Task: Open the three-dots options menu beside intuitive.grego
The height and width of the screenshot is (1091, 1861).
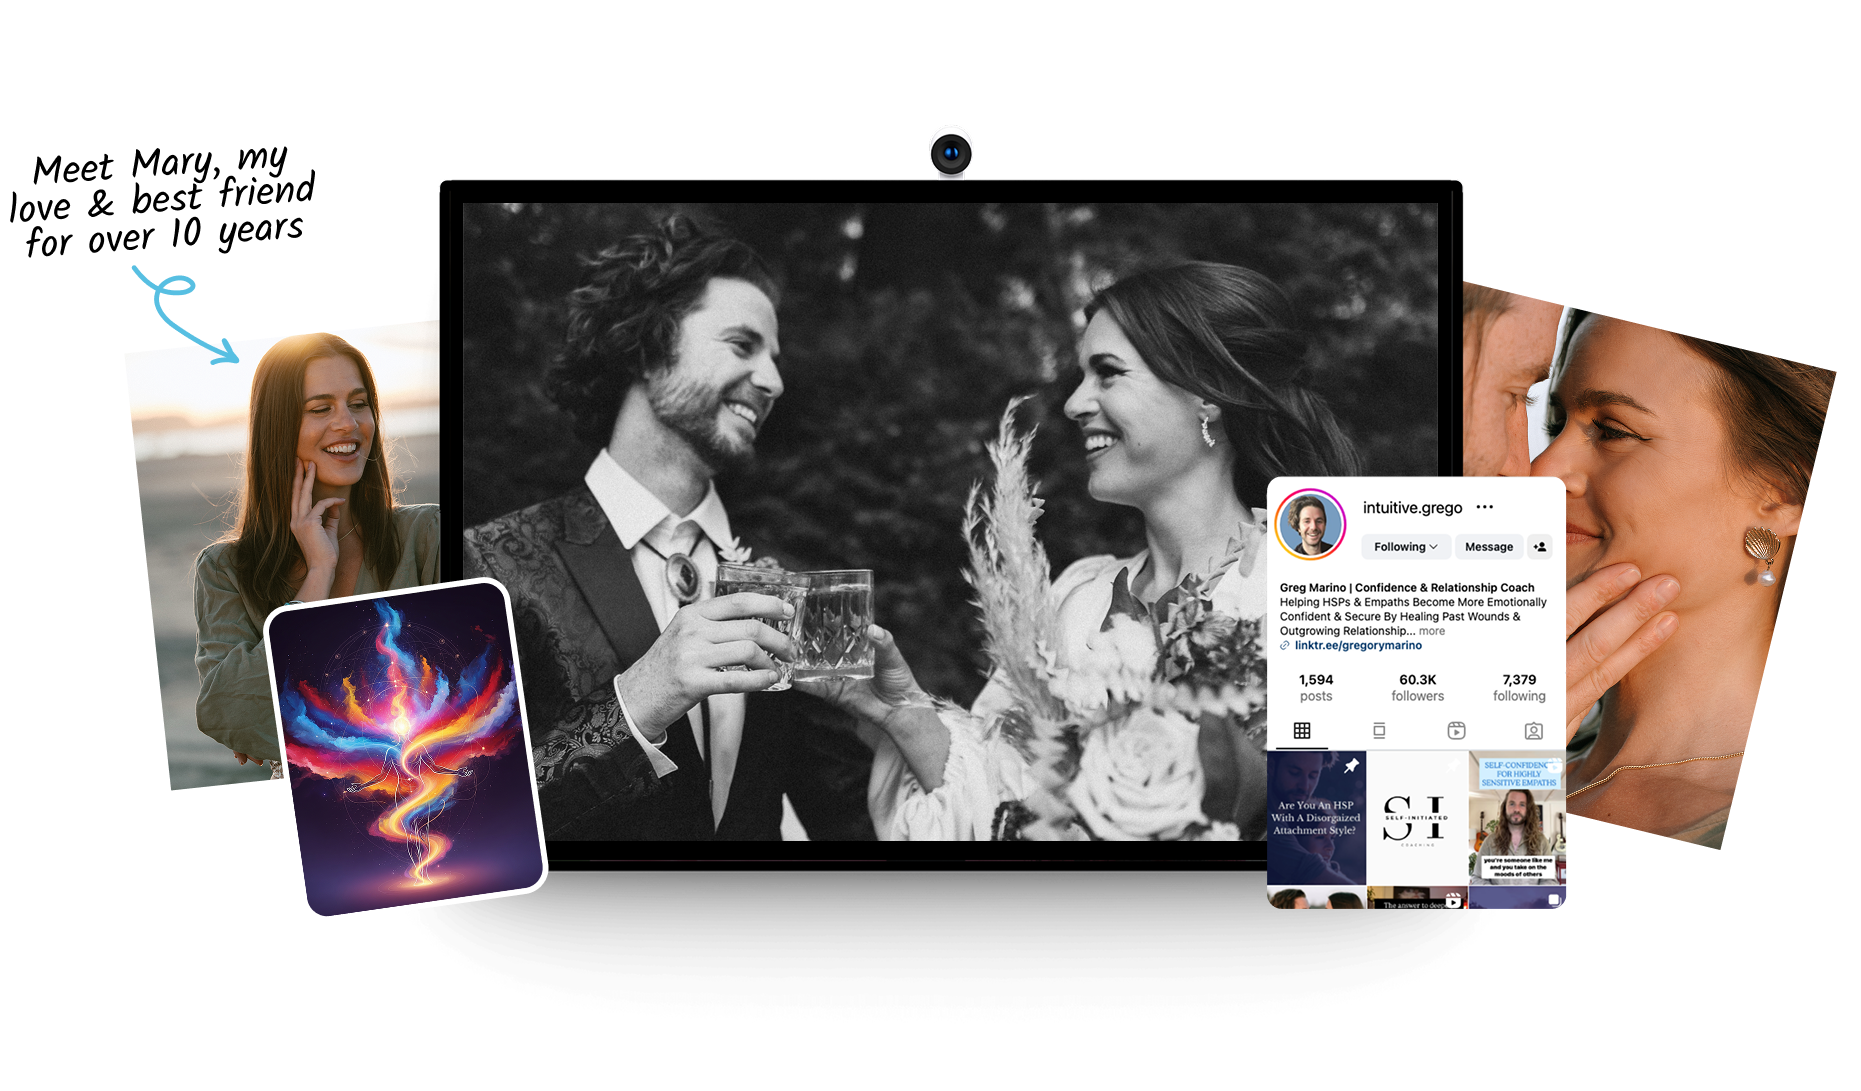Action: pos(1485,507)
